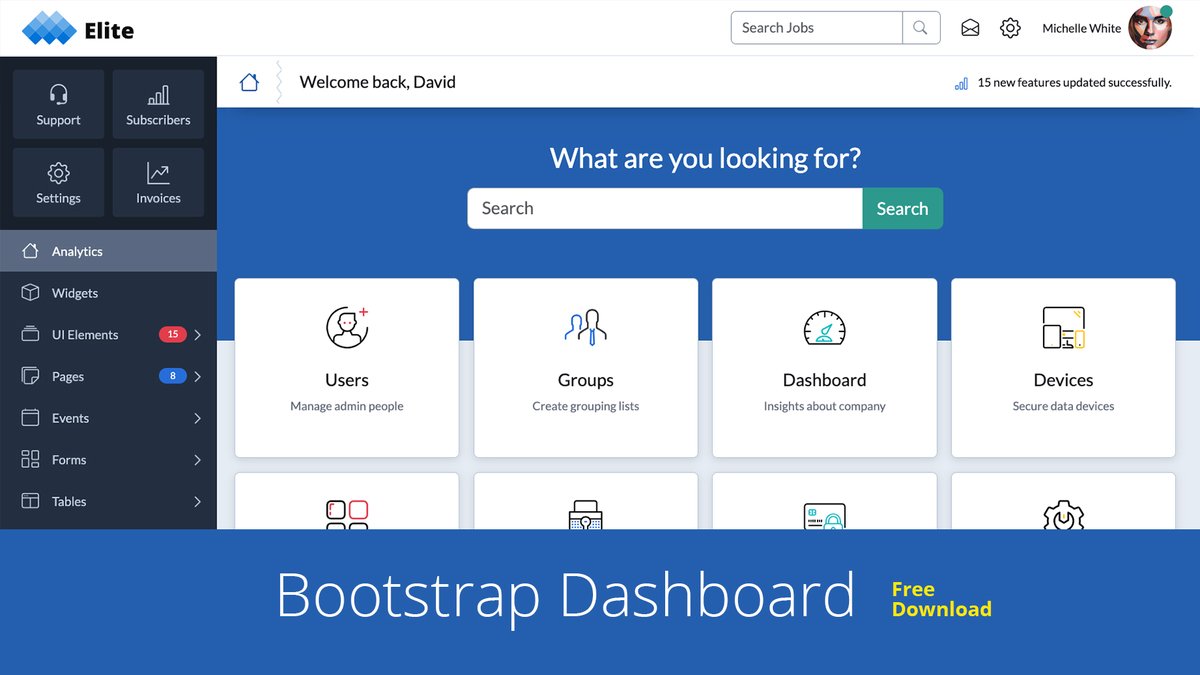
Task: Click the blue 8 badge on Pages
Action: pos(173,376)
